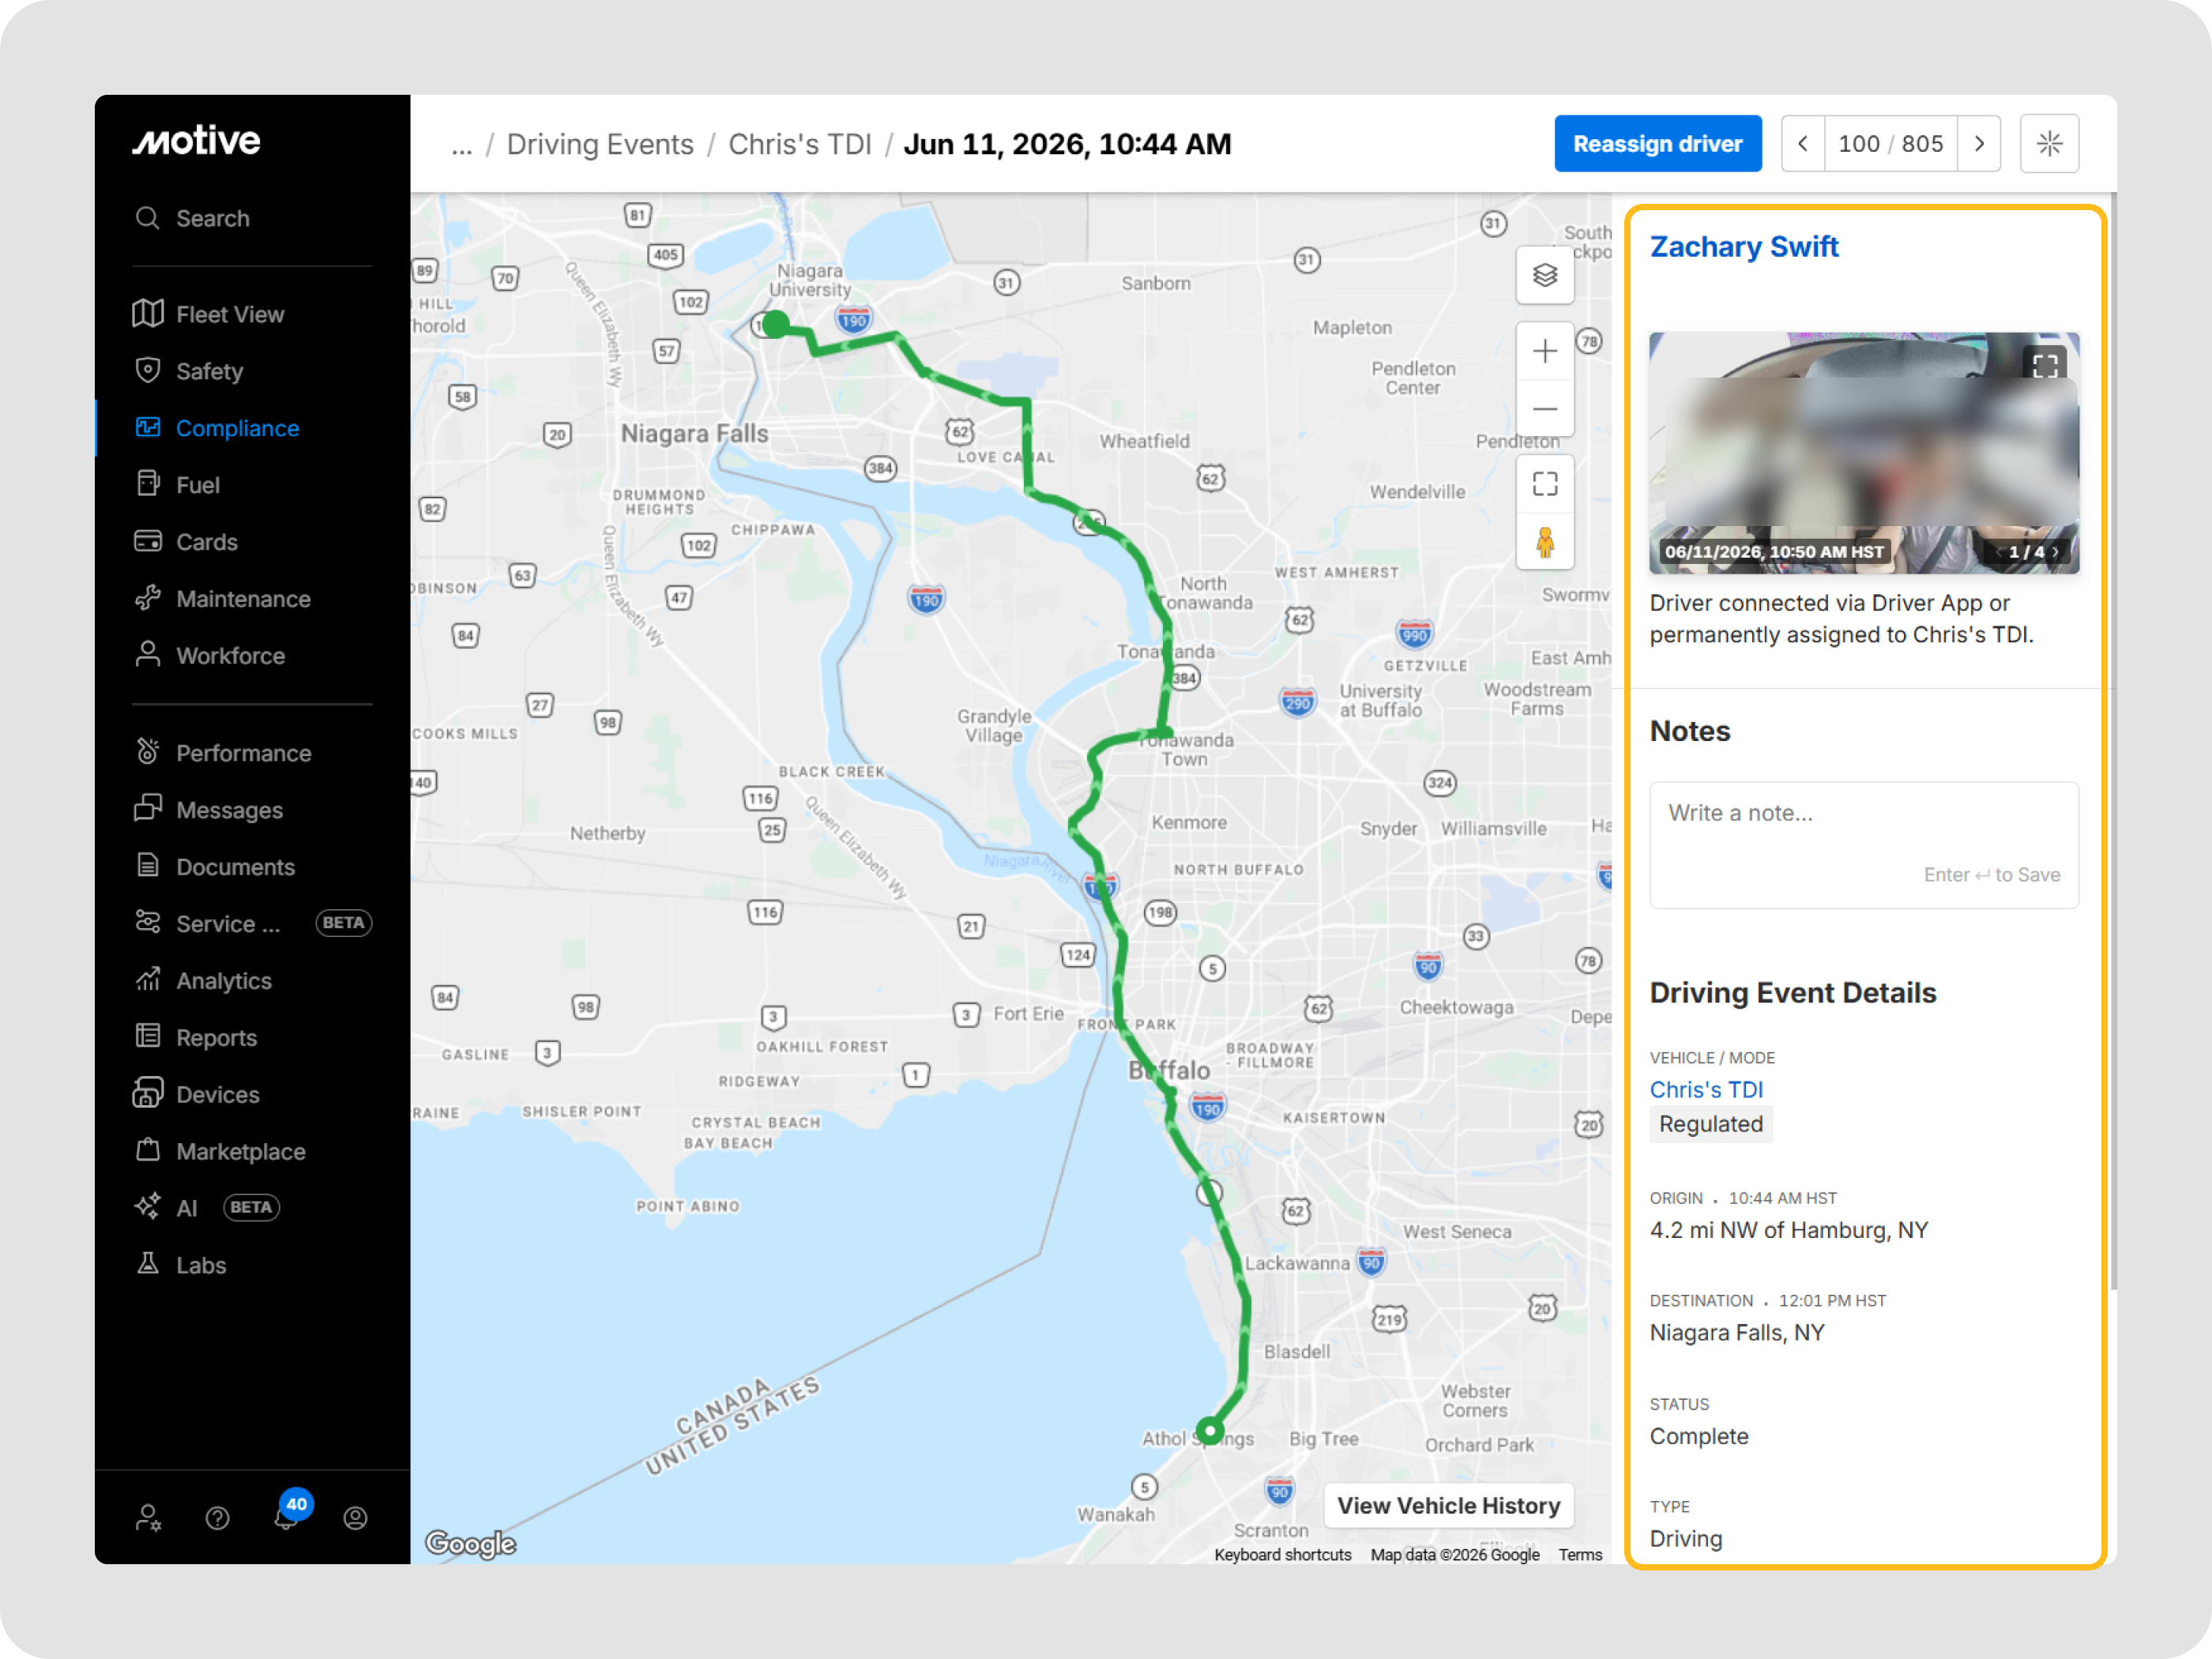Select the '4.2 mi NW of Hamburg, NY' origin

pos(1789,1229)
